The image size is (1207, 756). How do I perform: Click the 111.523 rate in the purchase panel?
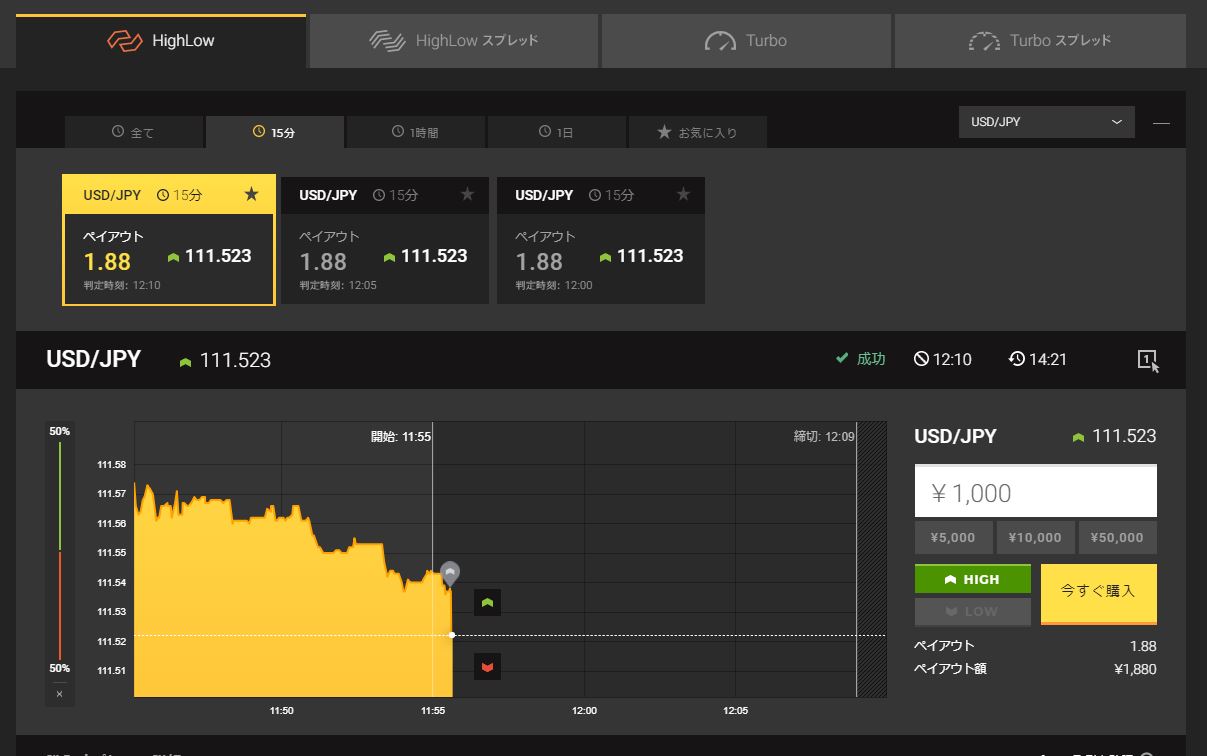coord(1124,436)
